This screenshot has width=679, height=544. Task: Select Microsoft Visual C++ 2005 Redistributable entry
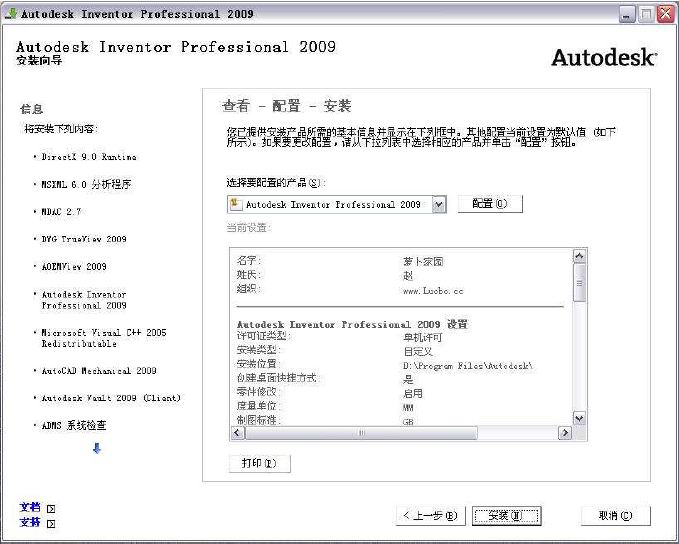coord(103,338)
